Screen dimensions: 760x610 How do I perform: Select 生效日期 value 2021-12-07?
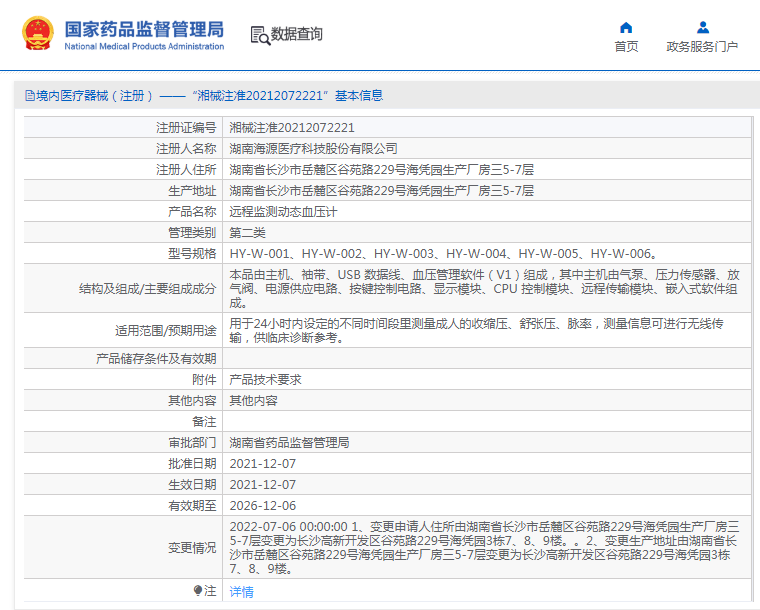[x=263, y=485]
